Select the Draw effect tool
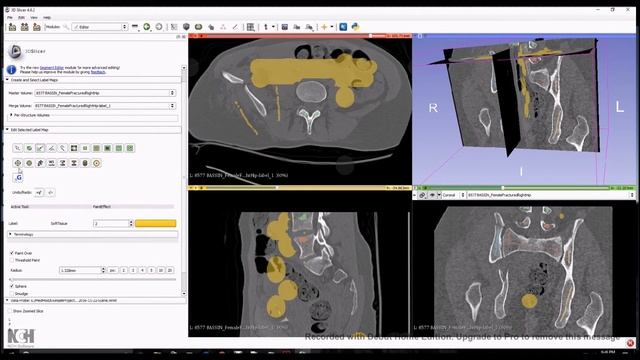Viewport: 640px width, 360px height. (x=51, y=148)
